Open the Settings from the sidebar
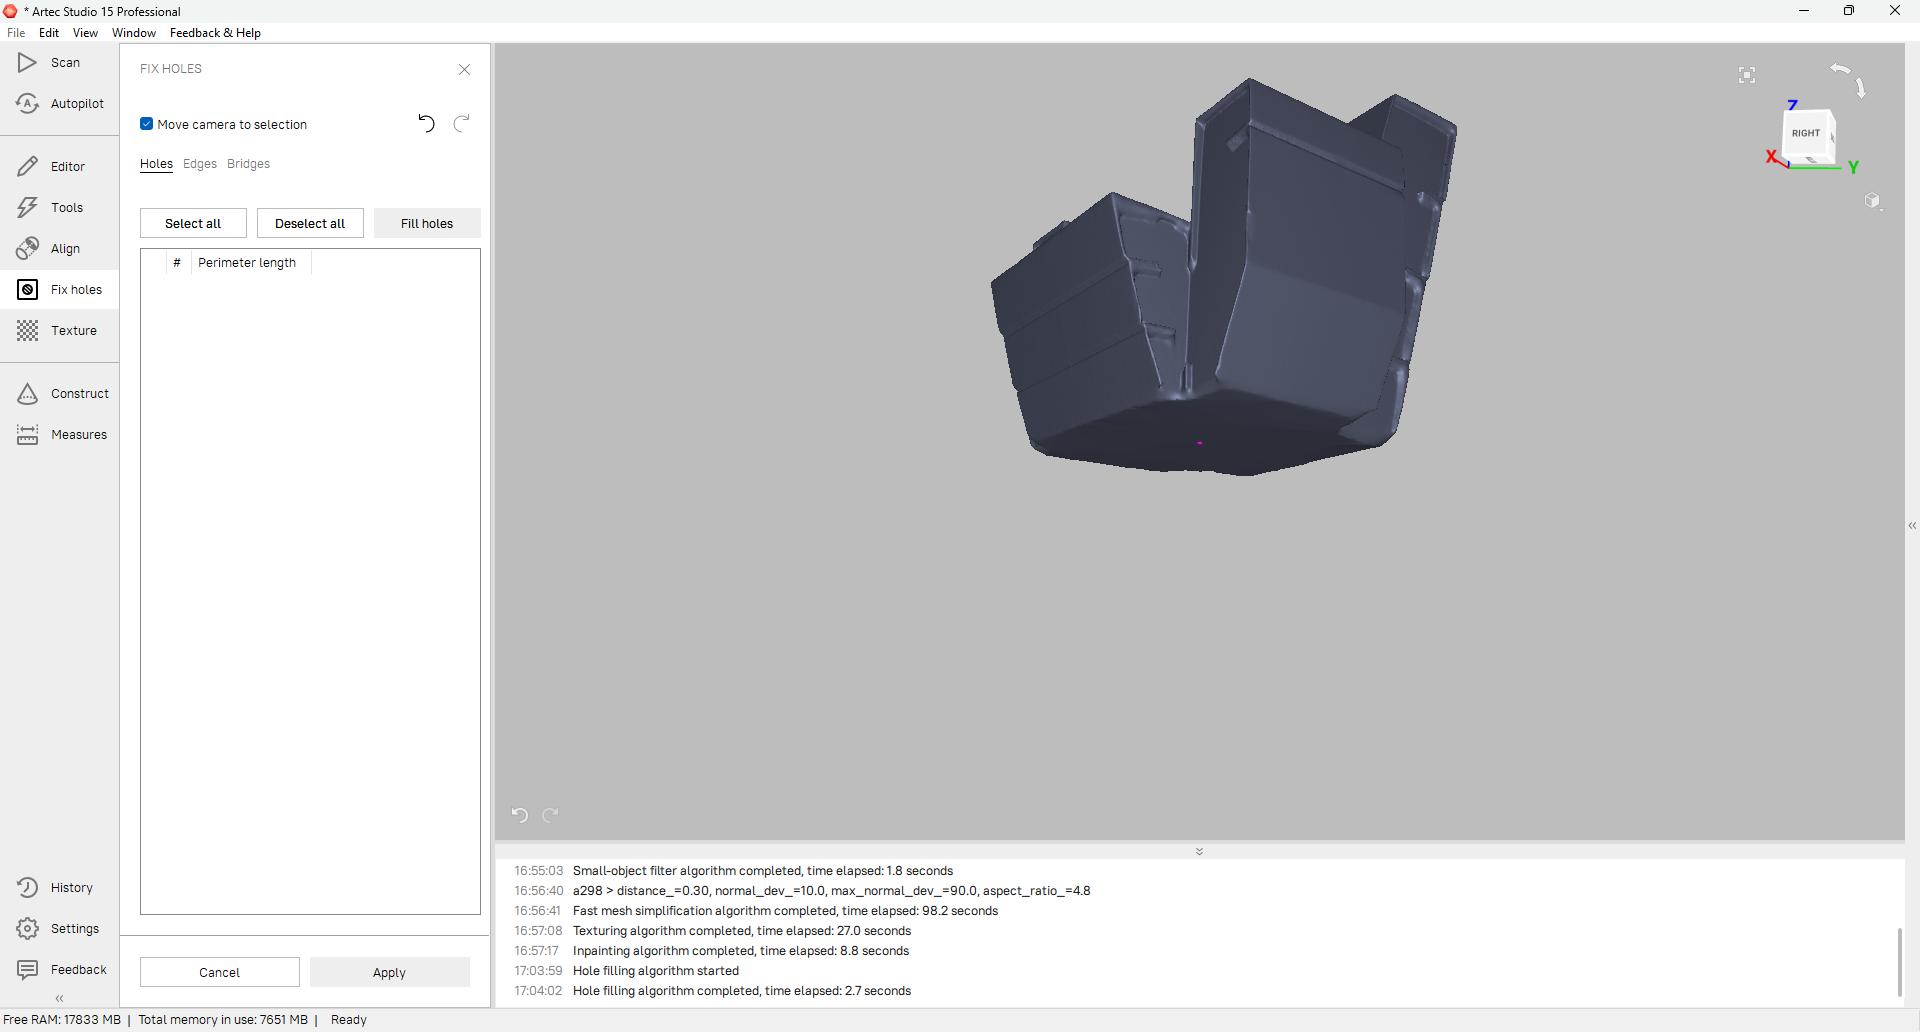 (x=60, y=929)
